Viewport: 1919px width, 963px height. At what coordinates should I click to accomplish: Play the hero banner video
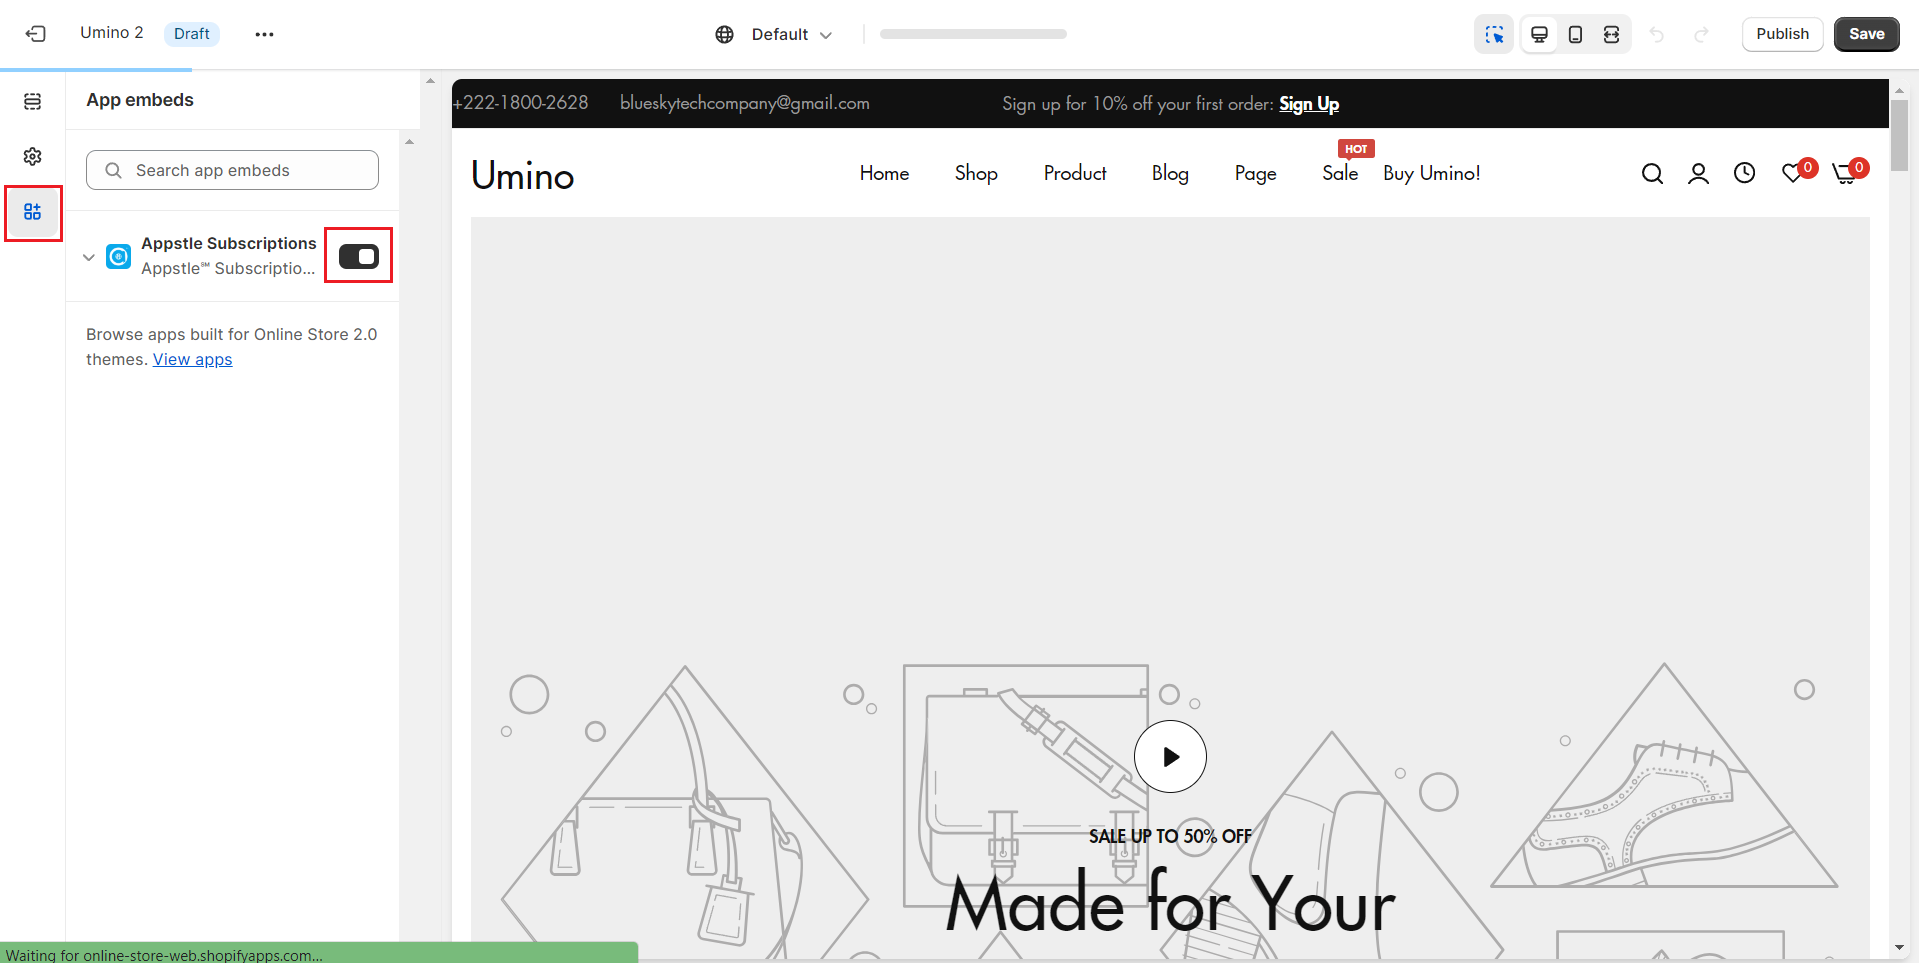(1170, 757)
